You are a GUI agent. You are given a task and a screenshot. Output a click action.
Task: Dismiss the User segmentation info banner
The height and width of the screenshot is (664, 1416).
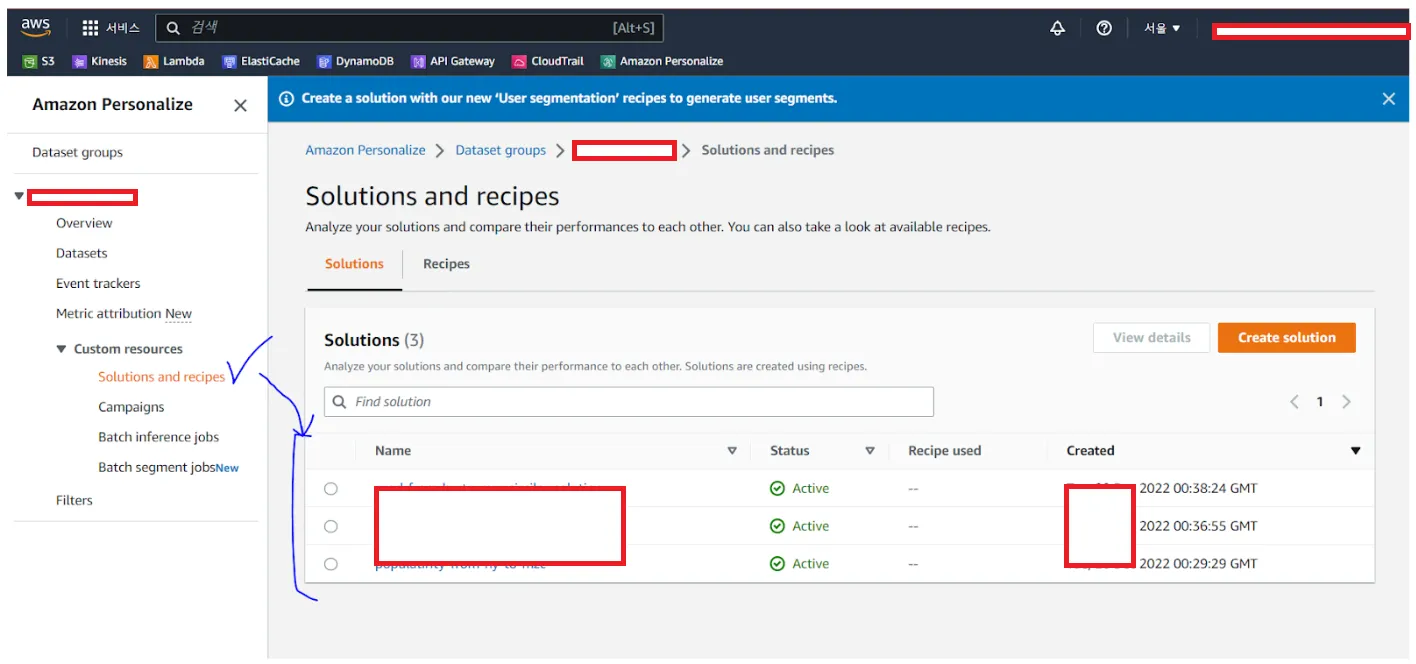click(x=1388, y=99)
